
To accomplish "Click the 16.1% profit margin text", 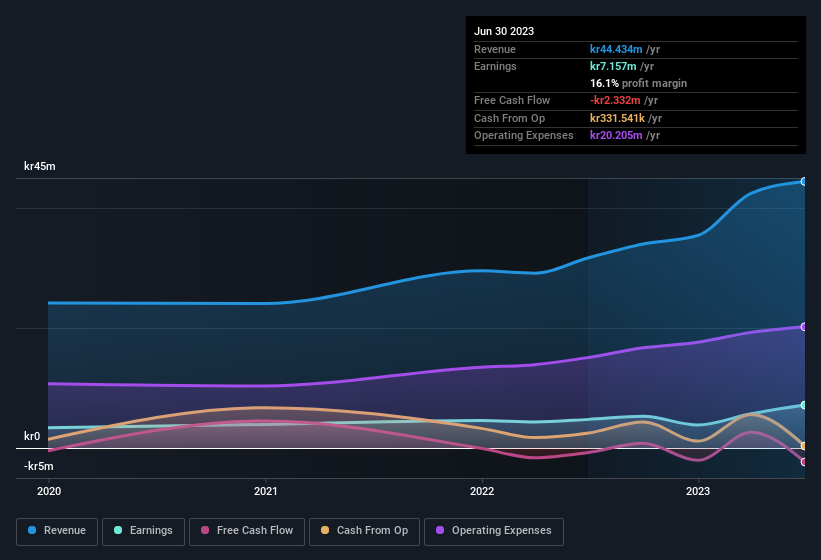I will coord(638,83).
